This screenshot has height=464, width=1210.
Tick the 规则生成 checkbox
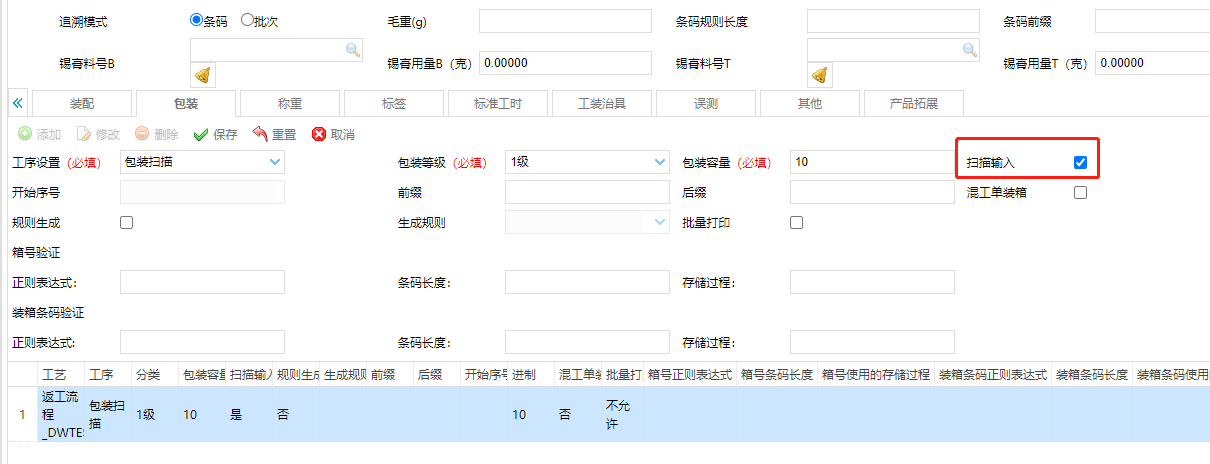(127, 223)
